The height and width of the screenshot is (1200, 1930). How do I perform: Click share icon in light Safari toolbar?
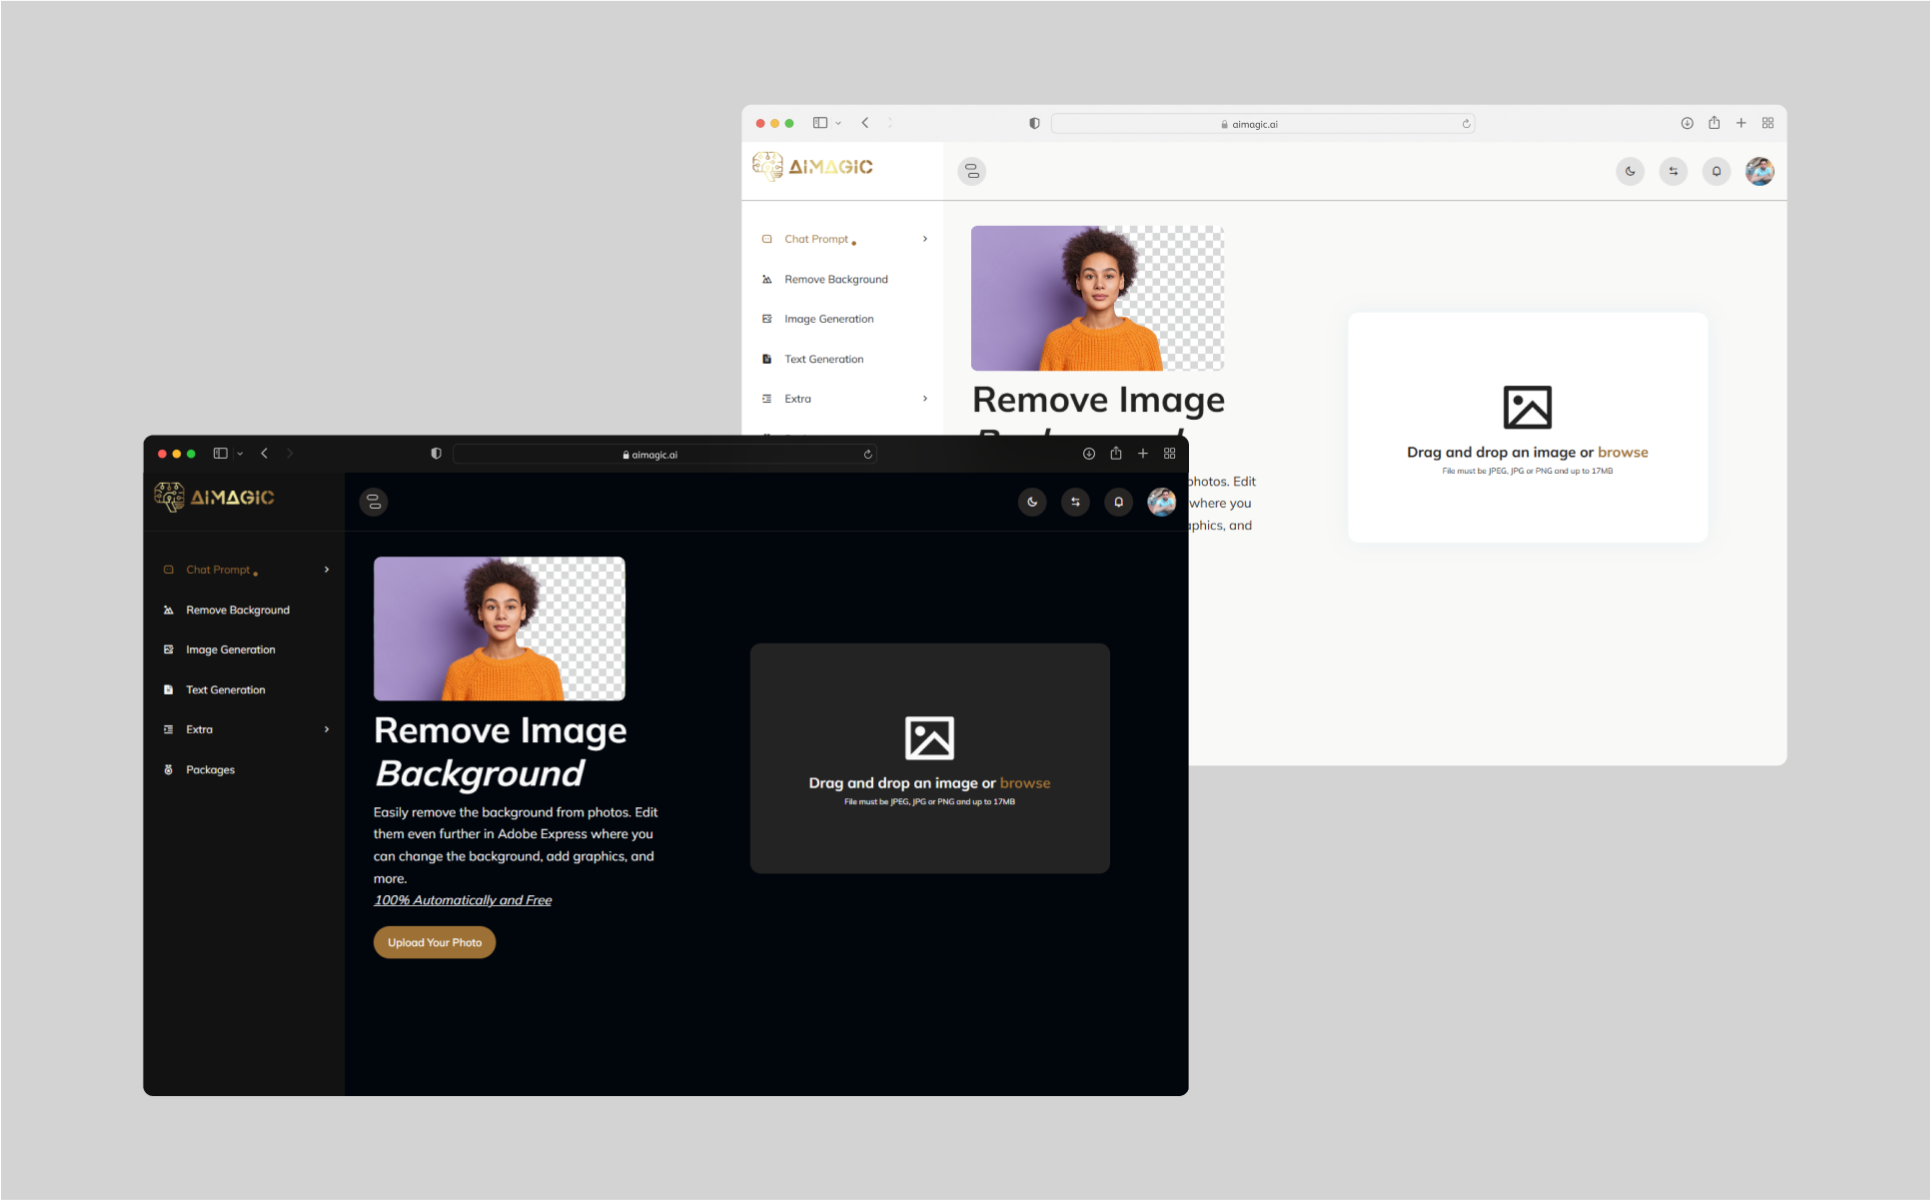click(1714, 123)
